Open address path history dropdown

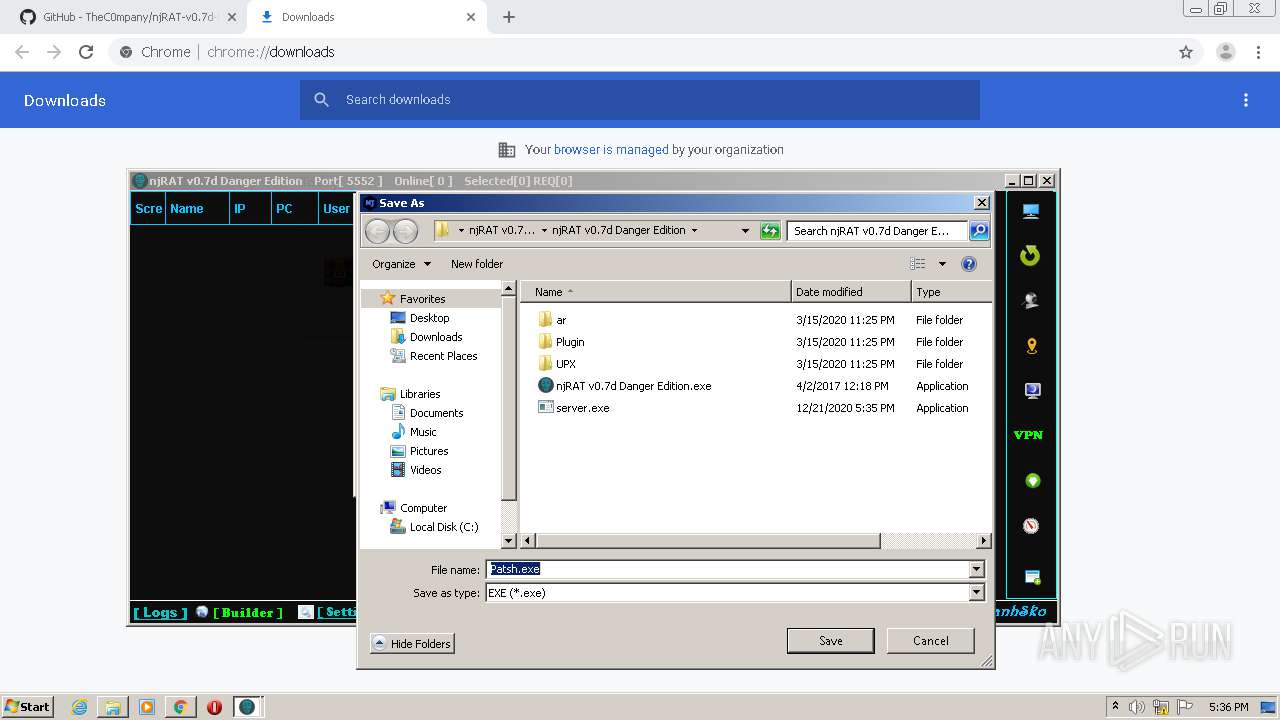point(745,231)
